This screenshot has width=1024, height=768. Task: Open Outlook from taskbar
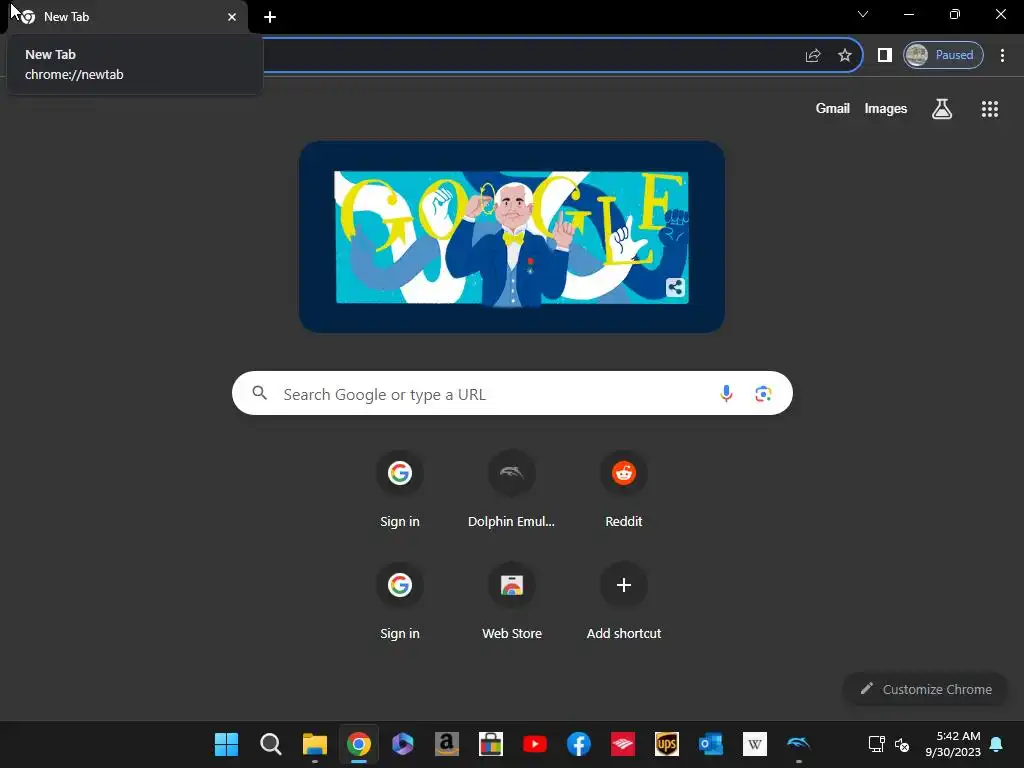[711, 744]
